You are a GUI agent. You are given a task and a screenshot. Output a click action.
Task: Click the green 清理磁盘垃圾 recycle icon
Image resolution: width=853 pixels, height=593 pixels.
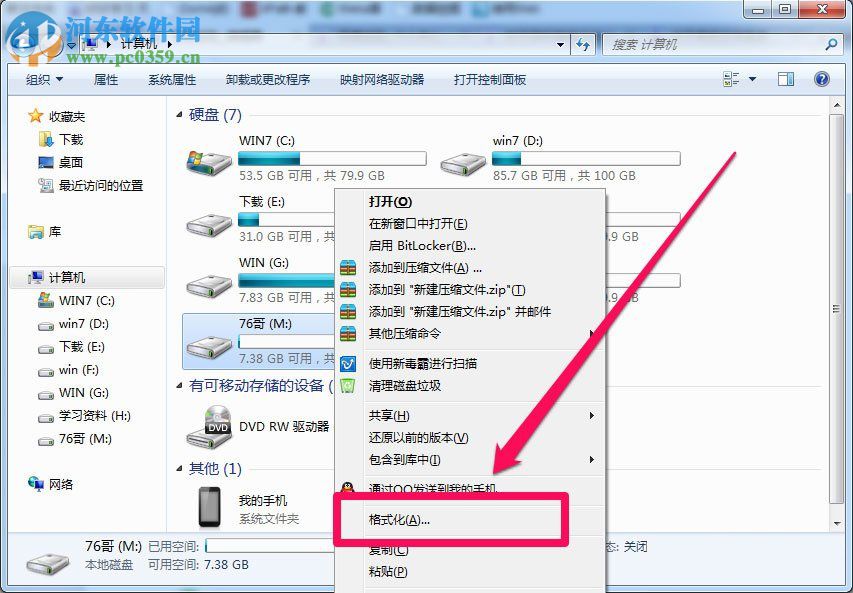pyautogui.click(x=349, y=384)
